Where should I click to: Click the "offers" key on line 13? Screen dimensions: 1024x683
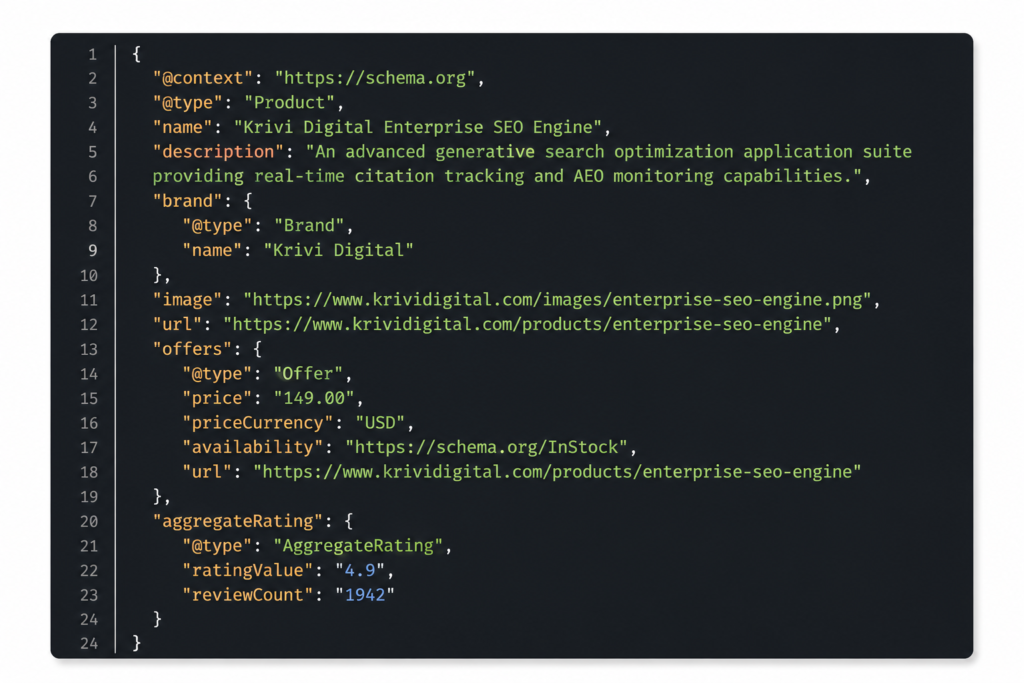coord(193,349)
